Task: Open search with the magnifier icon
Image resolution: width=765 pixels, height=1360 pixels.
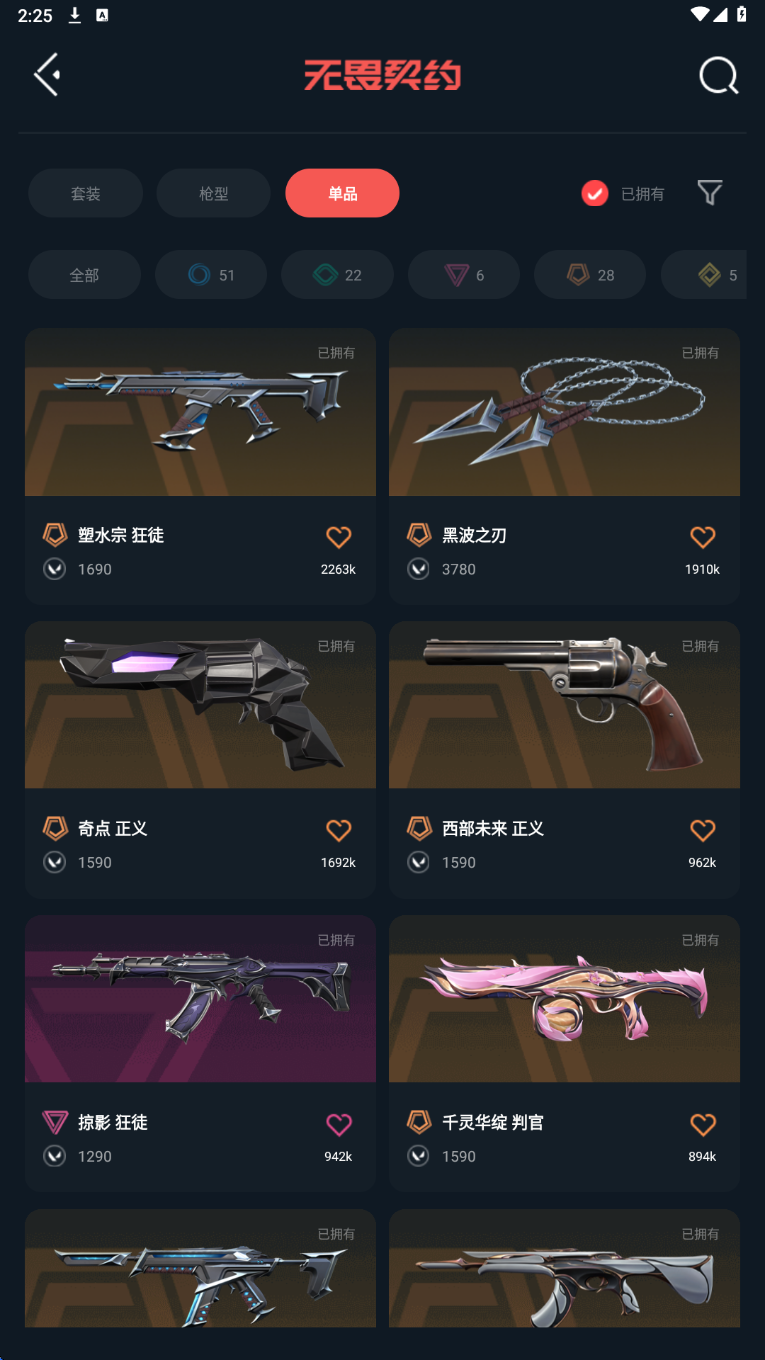Action: [x=718, y=76]
